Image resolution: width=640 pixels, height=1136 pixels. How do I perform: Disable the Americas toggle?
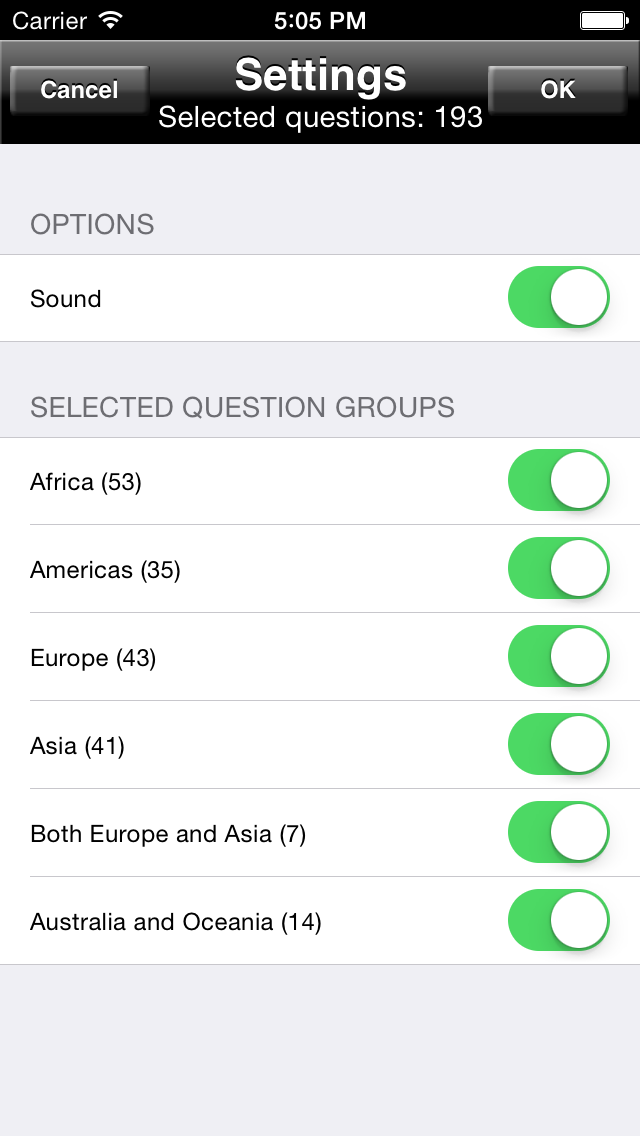coord(558,568)
